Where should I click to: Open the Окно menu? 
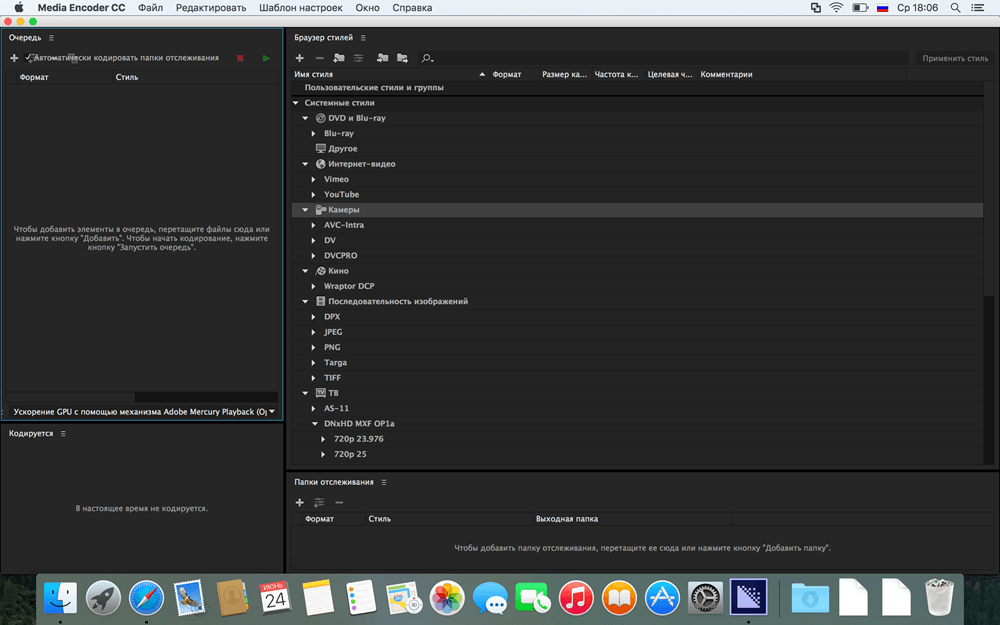click(367, 8)
